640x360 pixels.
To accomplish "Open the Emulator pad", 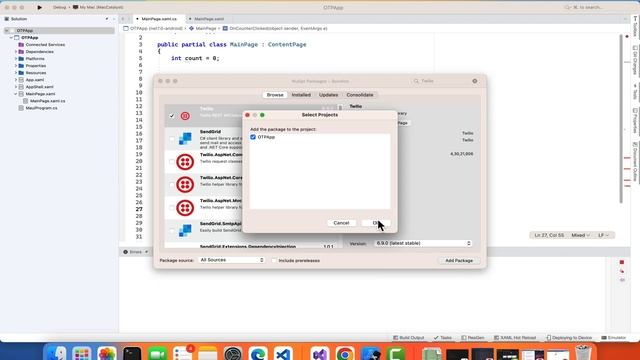I will pos(613,338).
